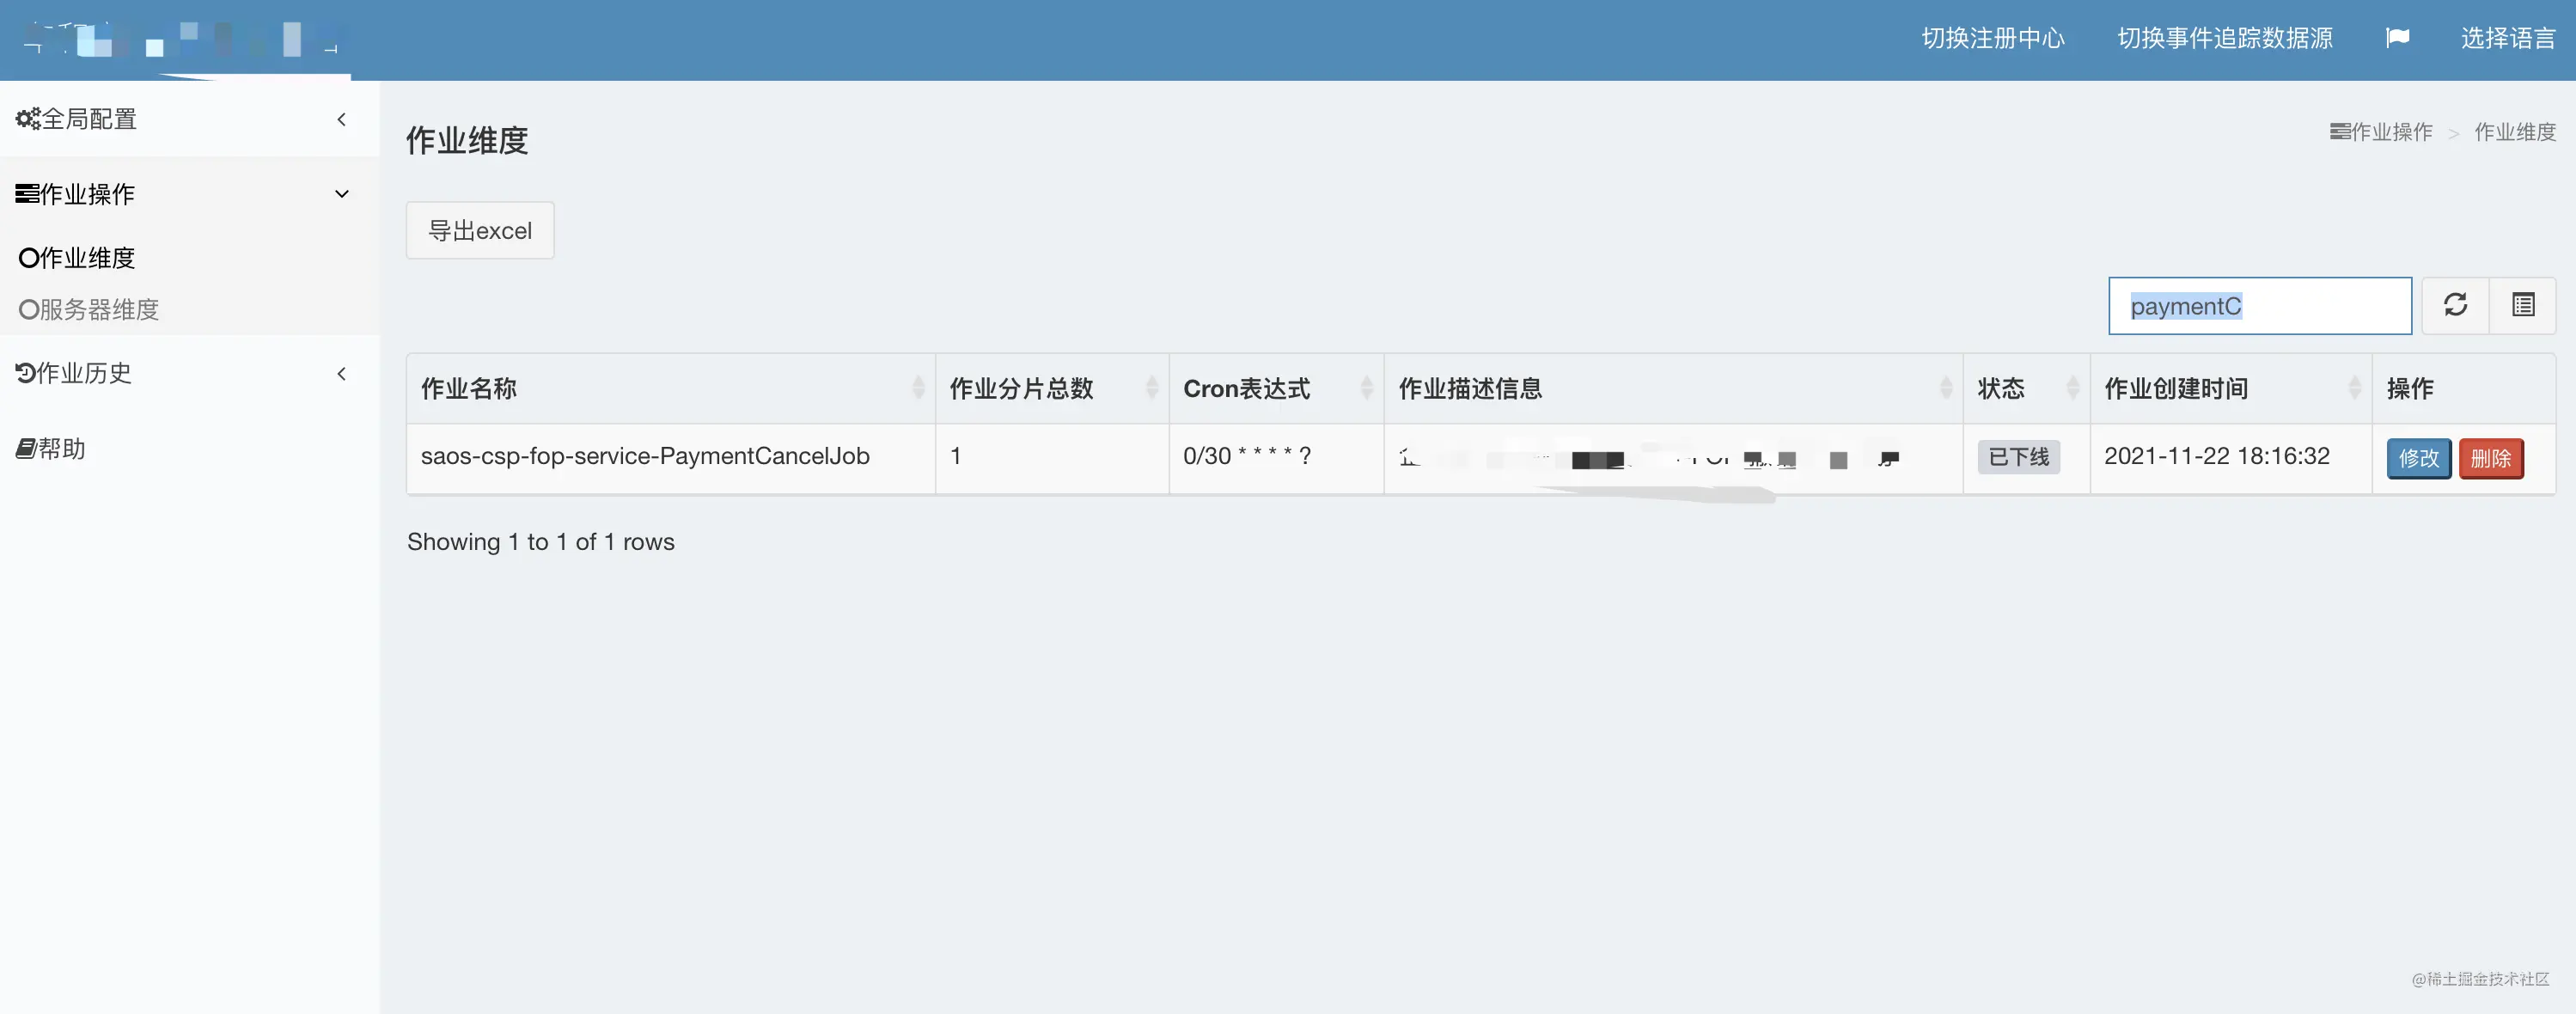Focus the paymentC search field
This screenshot has width=2576, height=1014.
[x=2260, y=306]
